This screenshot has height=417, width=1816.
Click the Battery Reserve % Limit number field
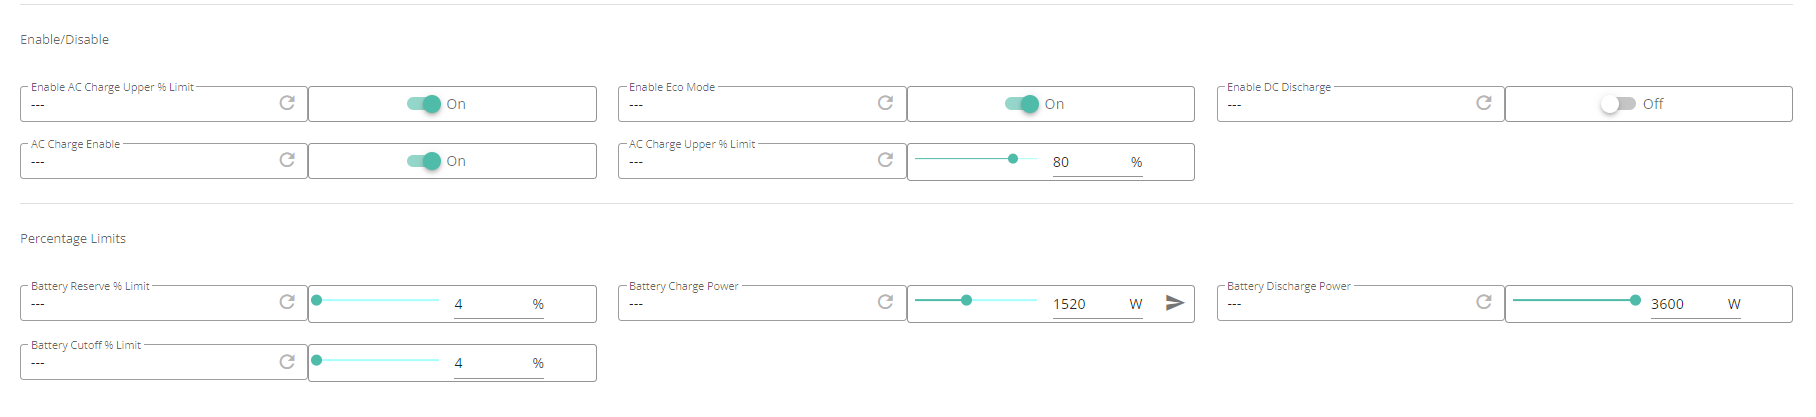pos(499,304)
